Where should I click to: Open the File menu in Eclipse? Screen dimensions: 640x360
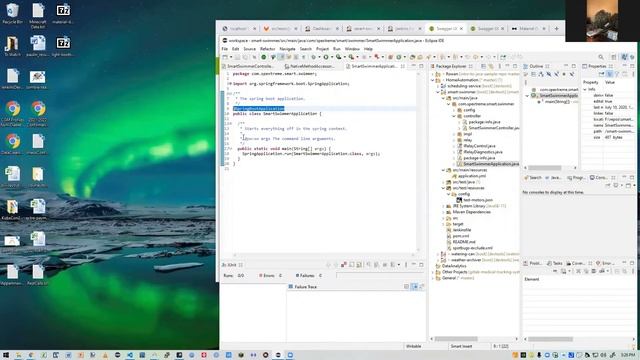(x=224, y=49)
